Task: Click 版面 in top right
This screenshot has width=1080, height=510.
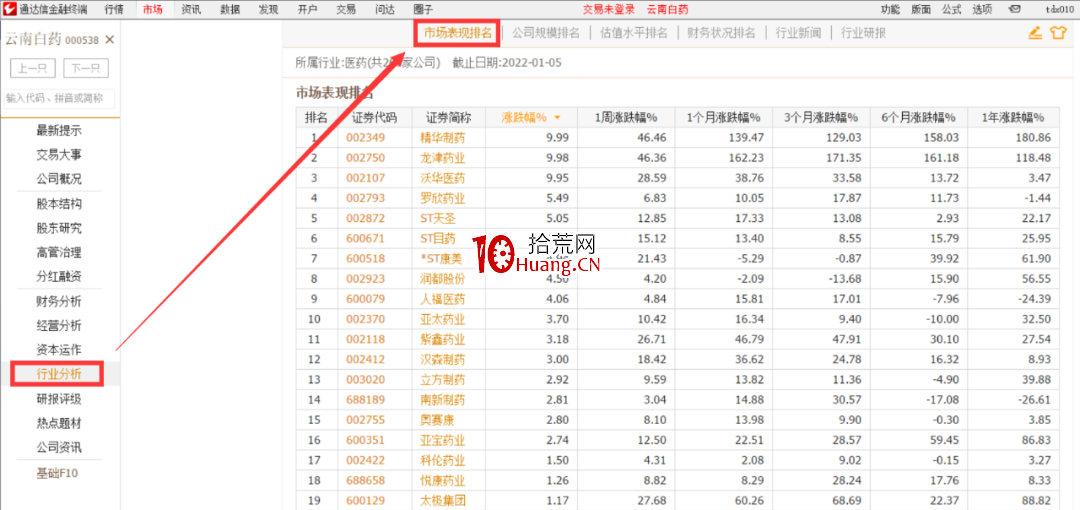Action: 921,9
